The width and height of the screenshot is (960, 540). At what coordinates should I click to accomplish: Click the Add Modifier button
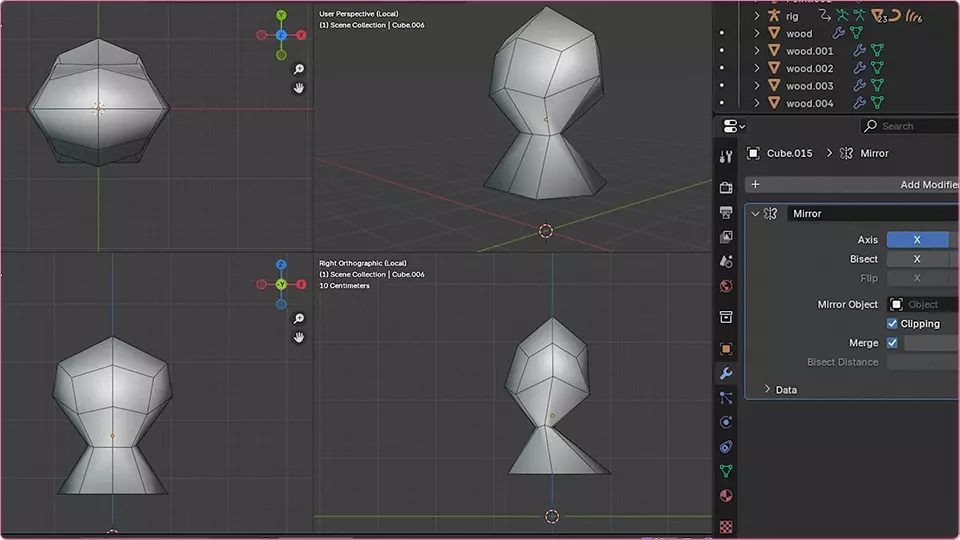(852, 184)
